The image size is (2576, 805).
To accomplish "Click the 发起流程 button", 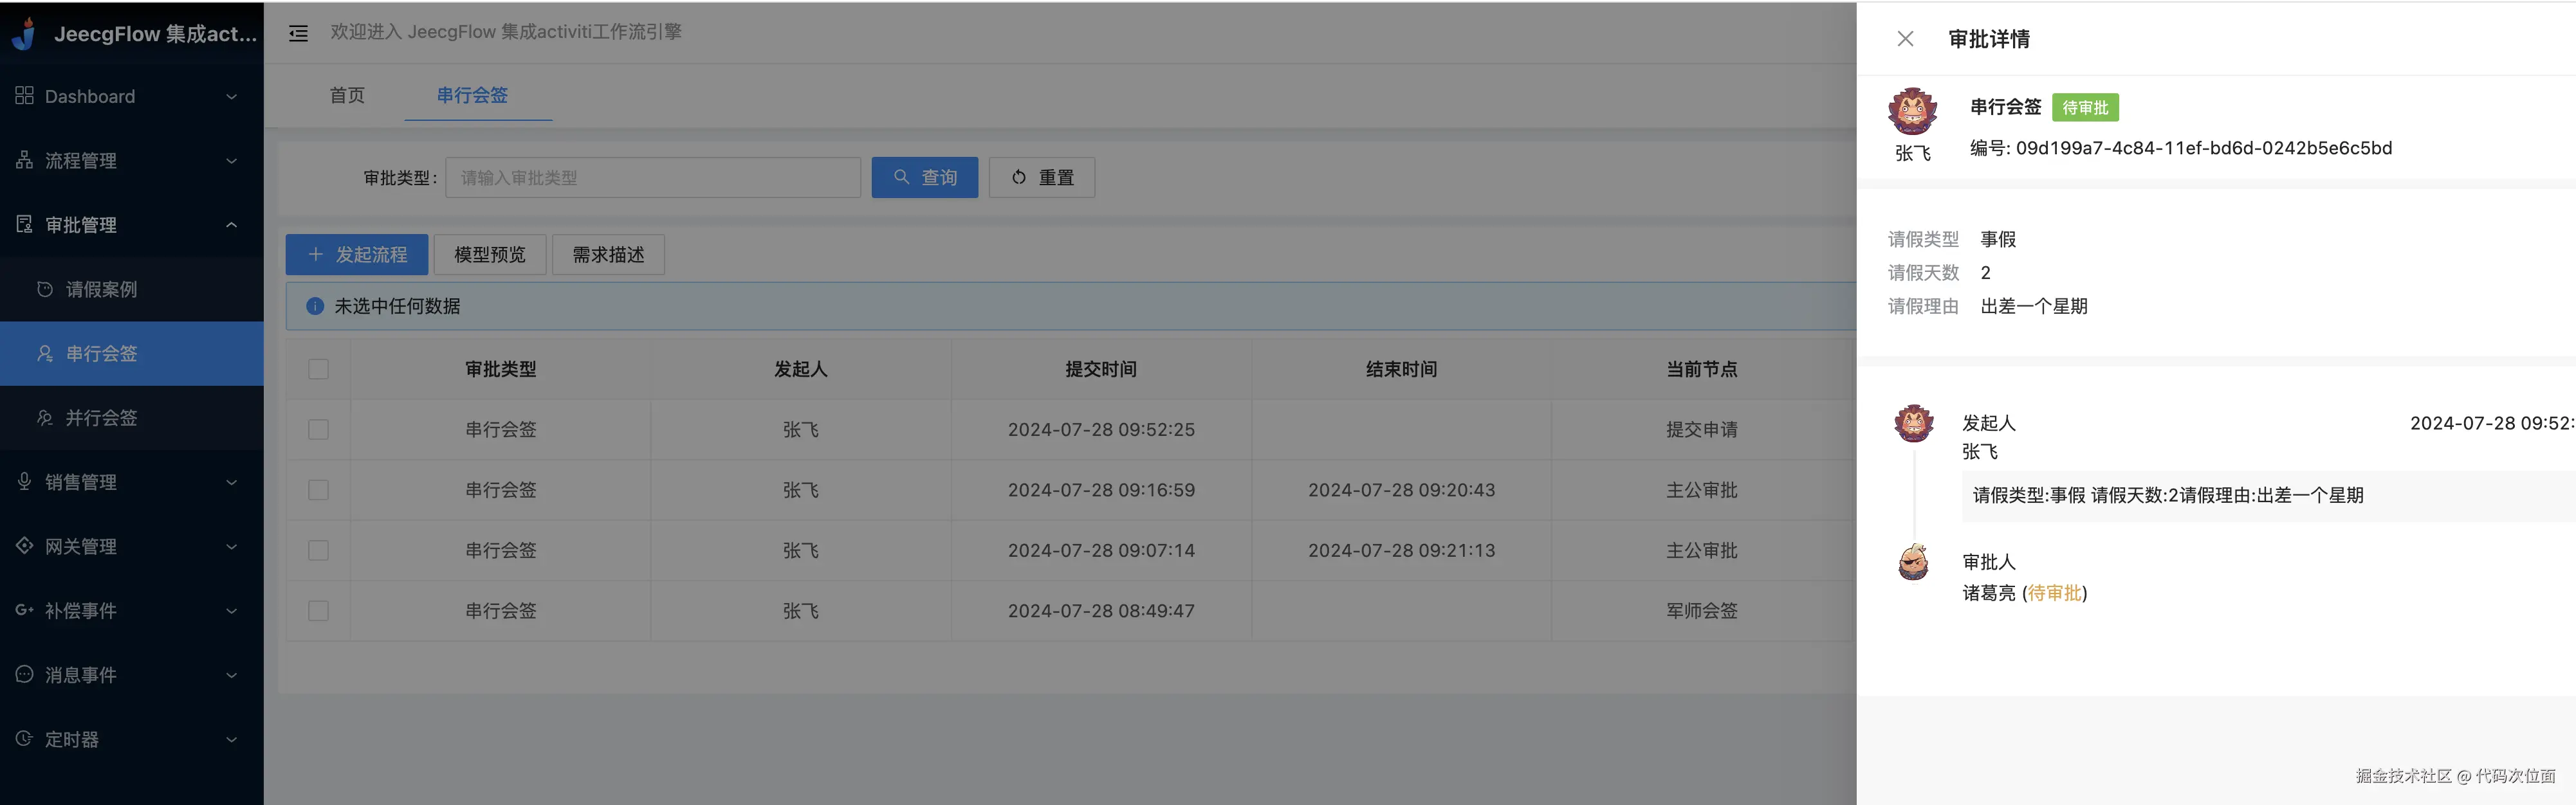I will pyautogui.click(x=357, y=255).
